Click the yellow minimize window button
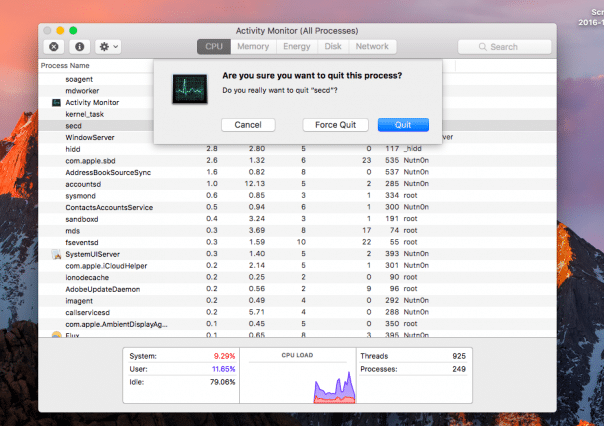Image resolution: width=604 pixels, height=426 pixels. point(60,30)
